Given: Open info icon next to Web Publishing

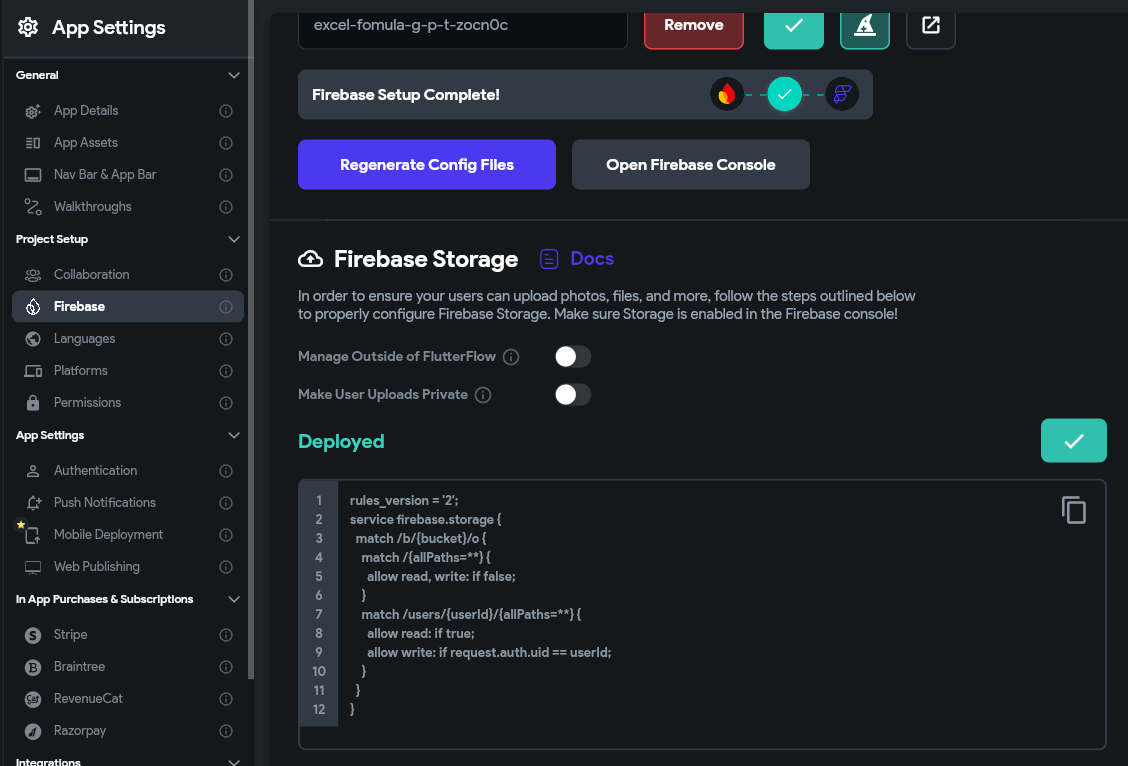Looking at the screenshot, I should [x=226, y=567].
